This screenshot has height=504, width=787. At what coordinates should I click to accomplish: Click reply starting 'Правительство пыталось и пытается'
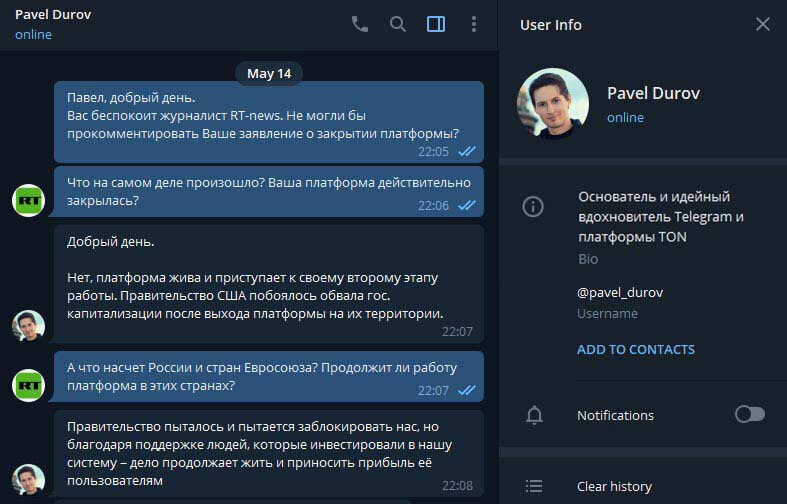(x=269, y=454)
